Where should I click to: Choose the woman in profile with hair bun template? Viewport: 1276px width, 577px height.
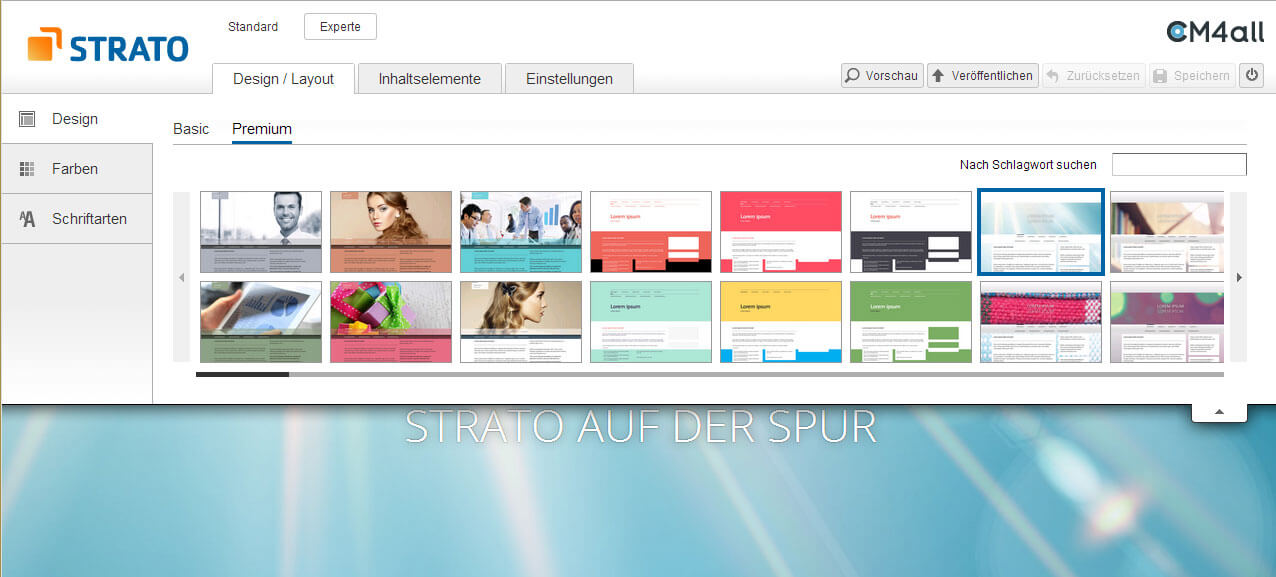[521, 322]
